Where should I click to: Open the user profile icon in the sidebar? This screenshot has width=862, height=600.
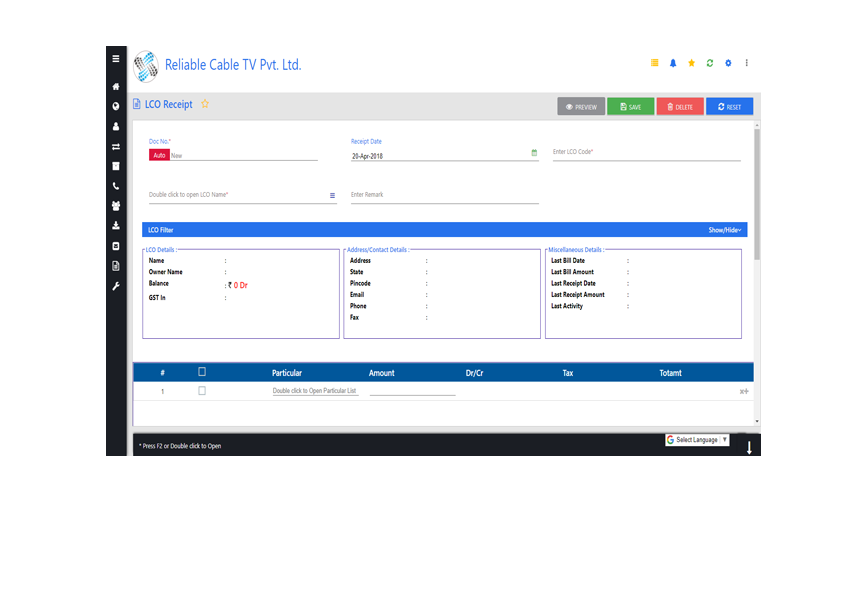click(x=115, y=126)
